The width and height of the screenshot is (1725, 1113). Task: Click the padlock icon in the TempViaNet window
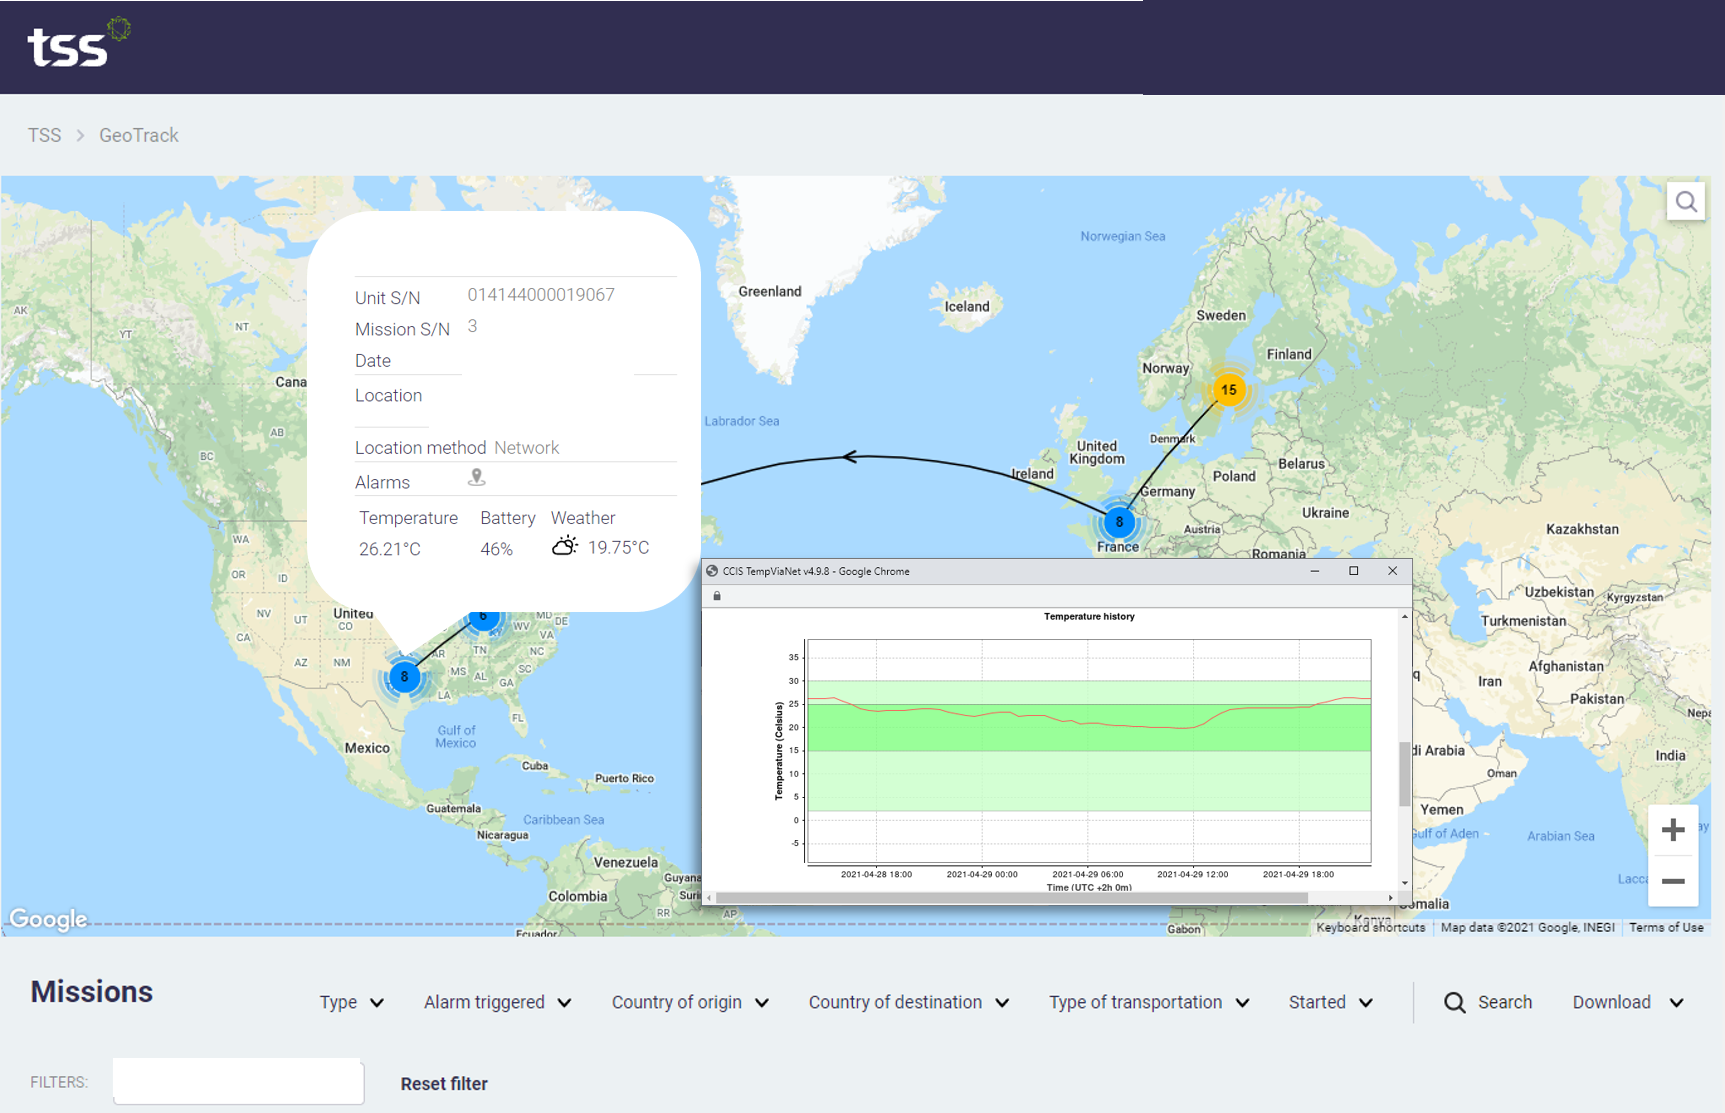click(x=716, y=595)
